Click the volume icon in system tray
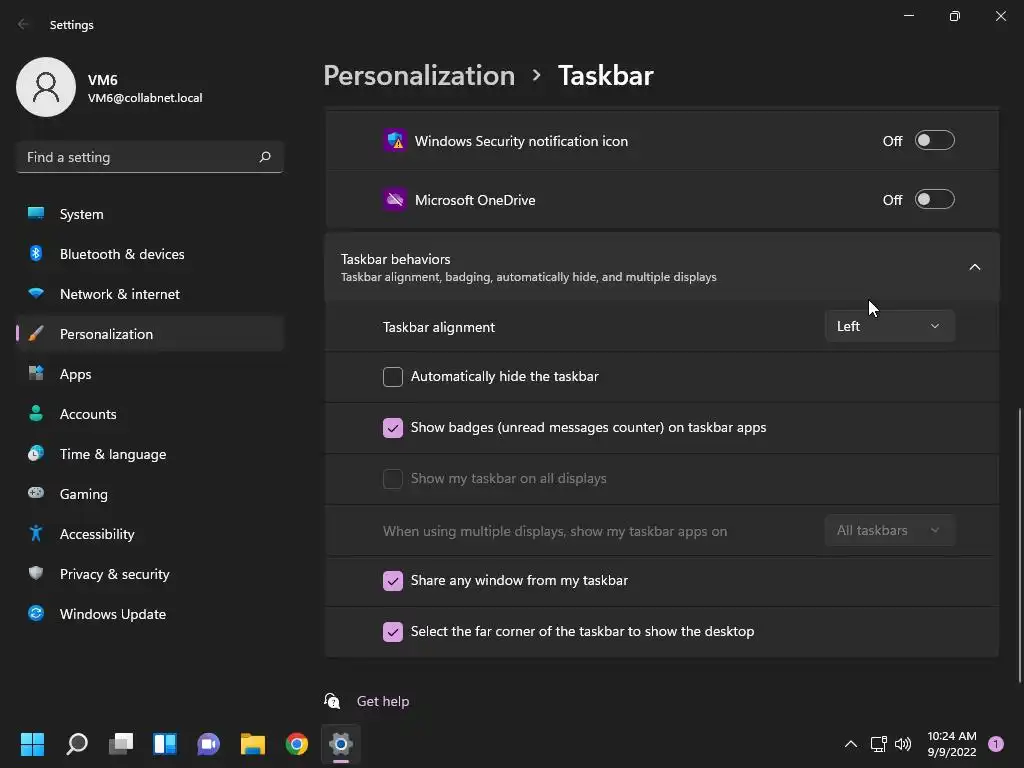This screenshot has width=1024, height=768. [x=903, y=743]
